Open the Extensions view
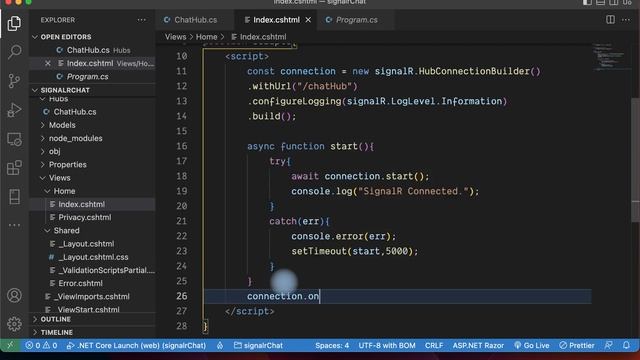 point(14,168)
